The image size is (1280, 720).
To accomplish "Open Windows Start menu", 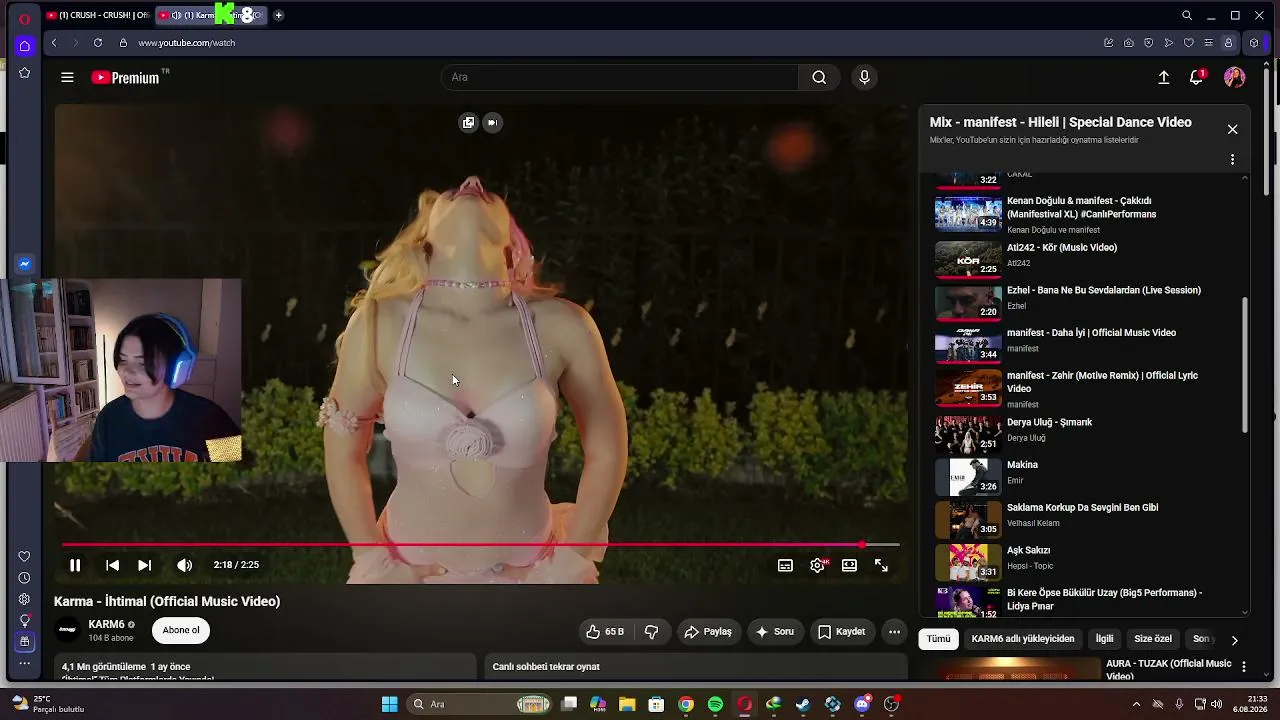I will [389, 704].
